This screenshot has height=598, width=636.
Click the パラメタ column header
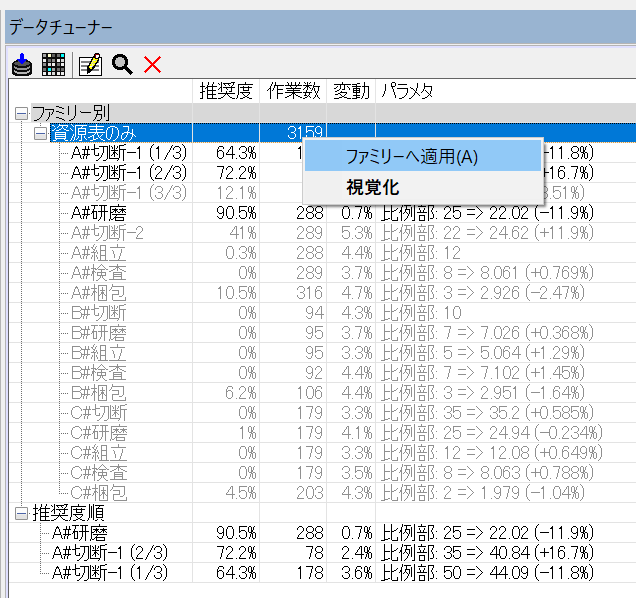[x=408, y=91]
